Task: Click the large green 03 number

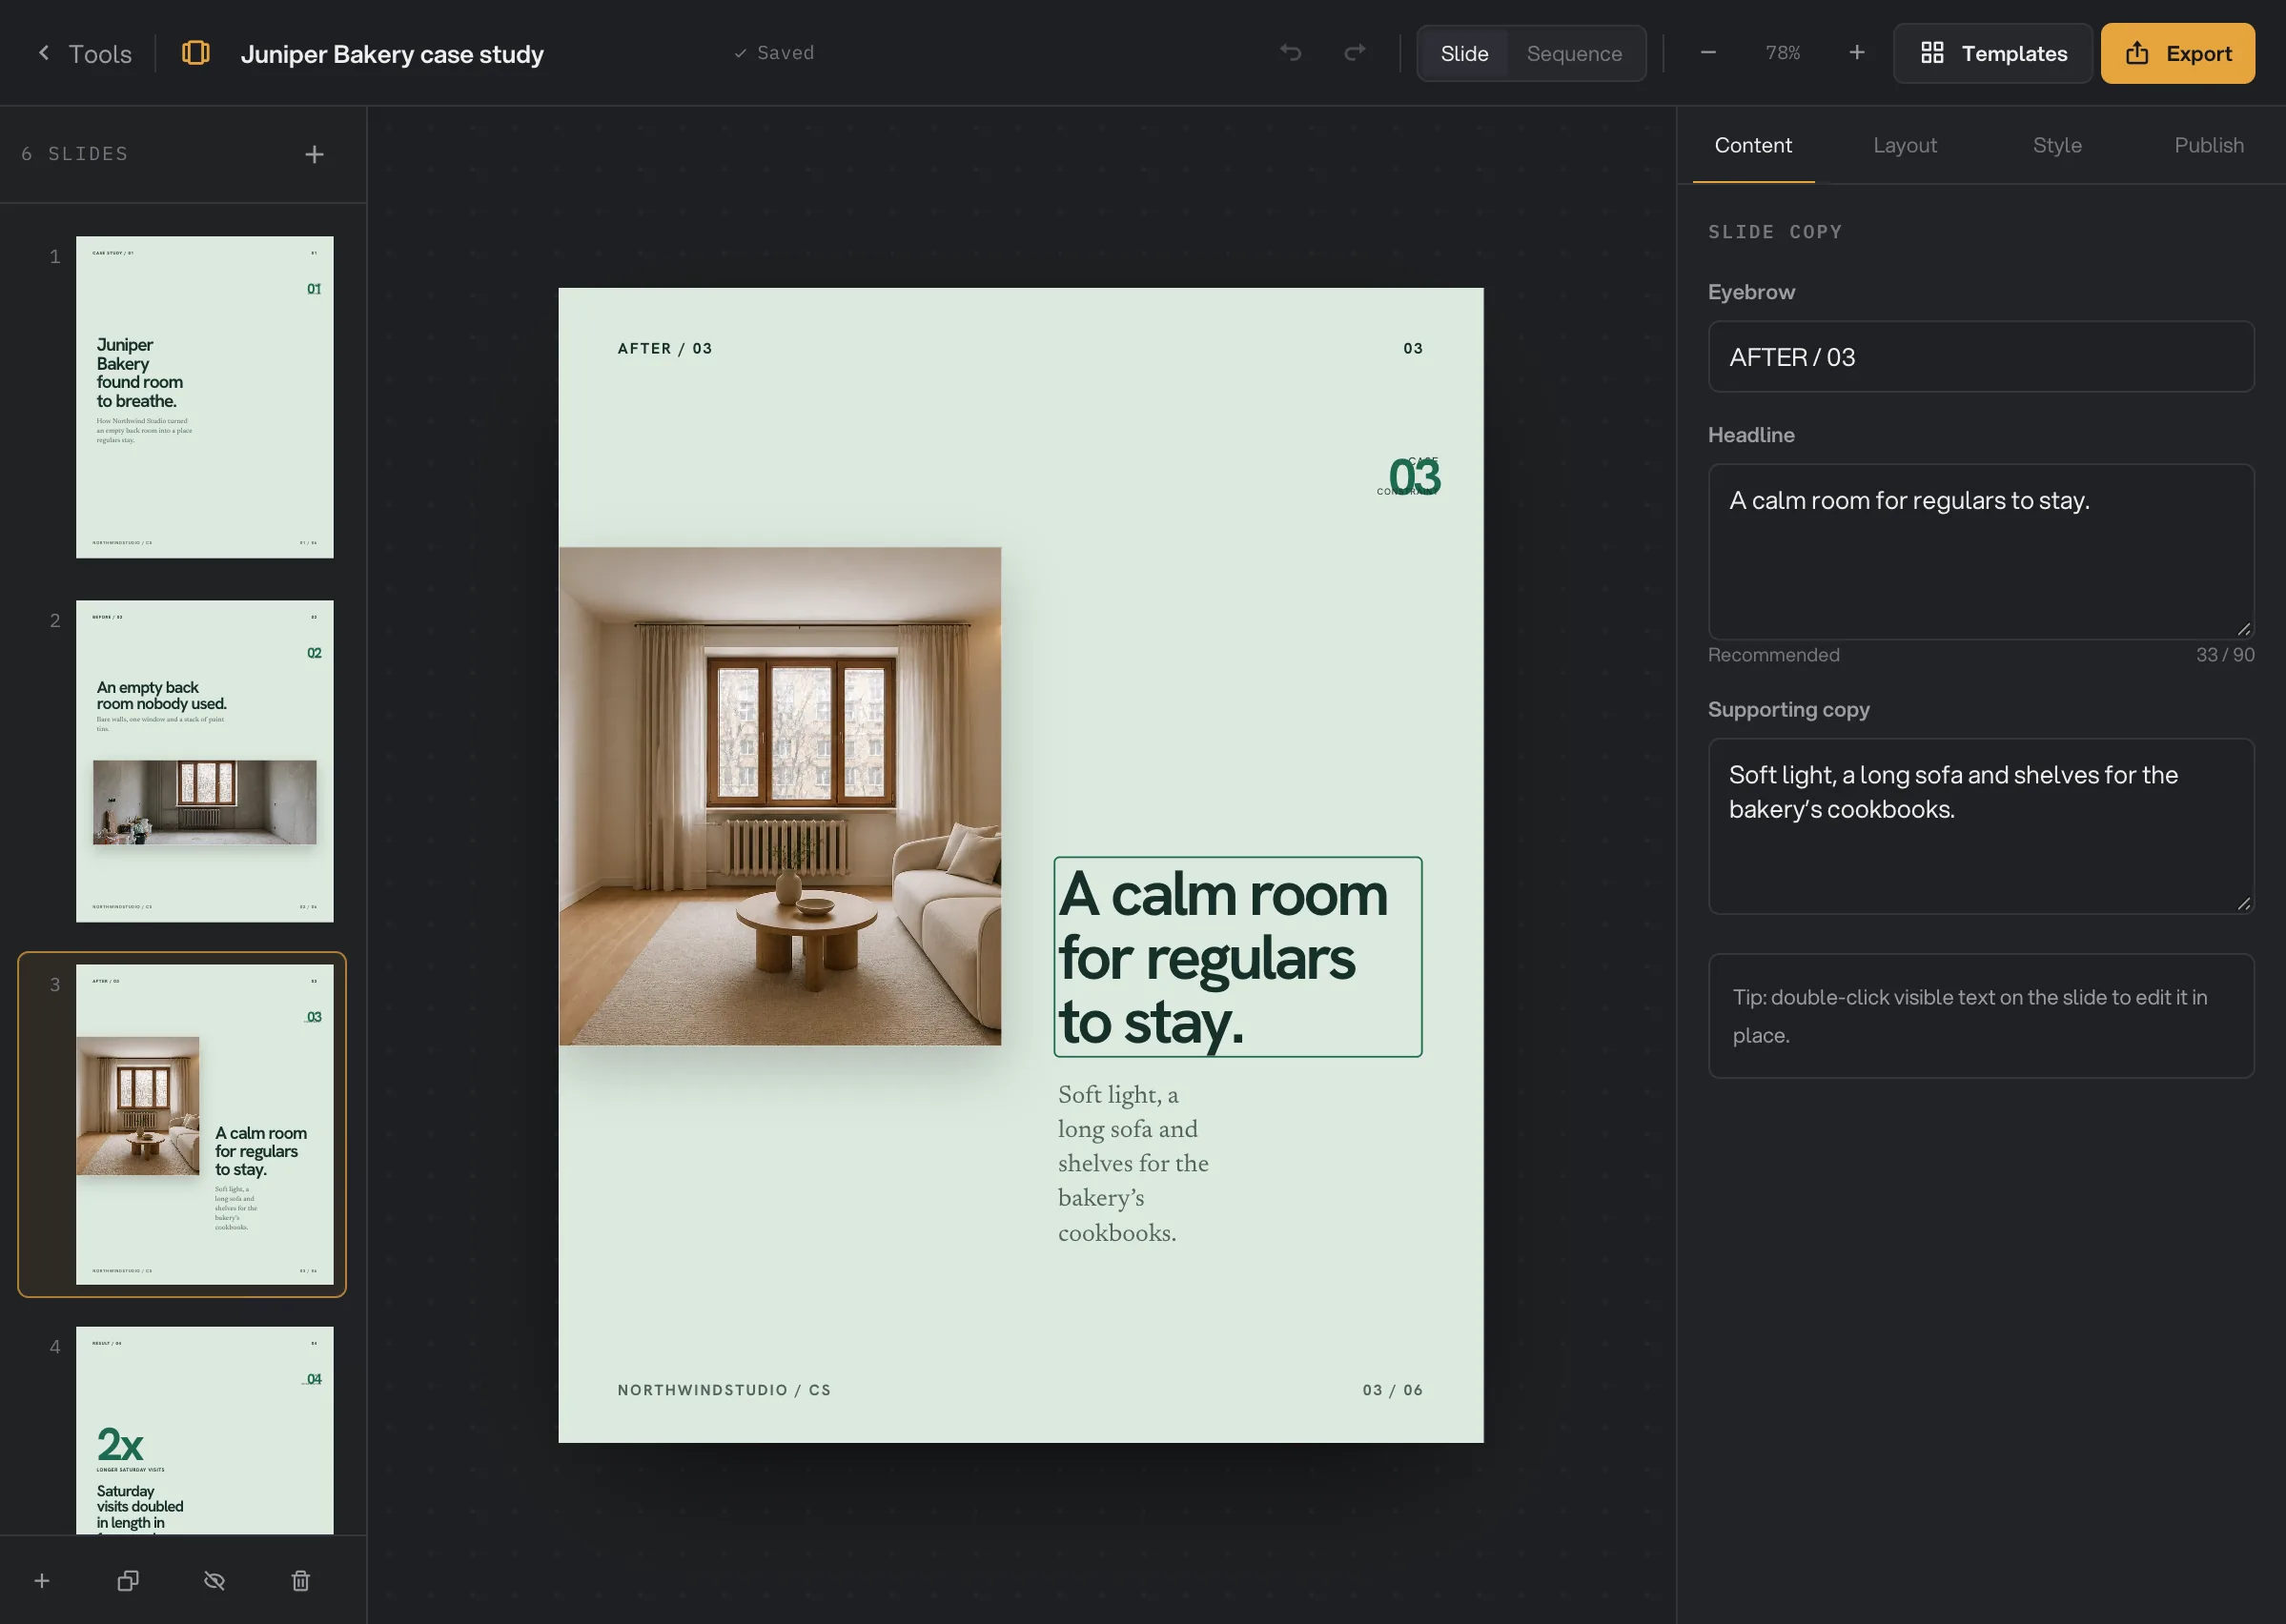Action: [1413, 477]
